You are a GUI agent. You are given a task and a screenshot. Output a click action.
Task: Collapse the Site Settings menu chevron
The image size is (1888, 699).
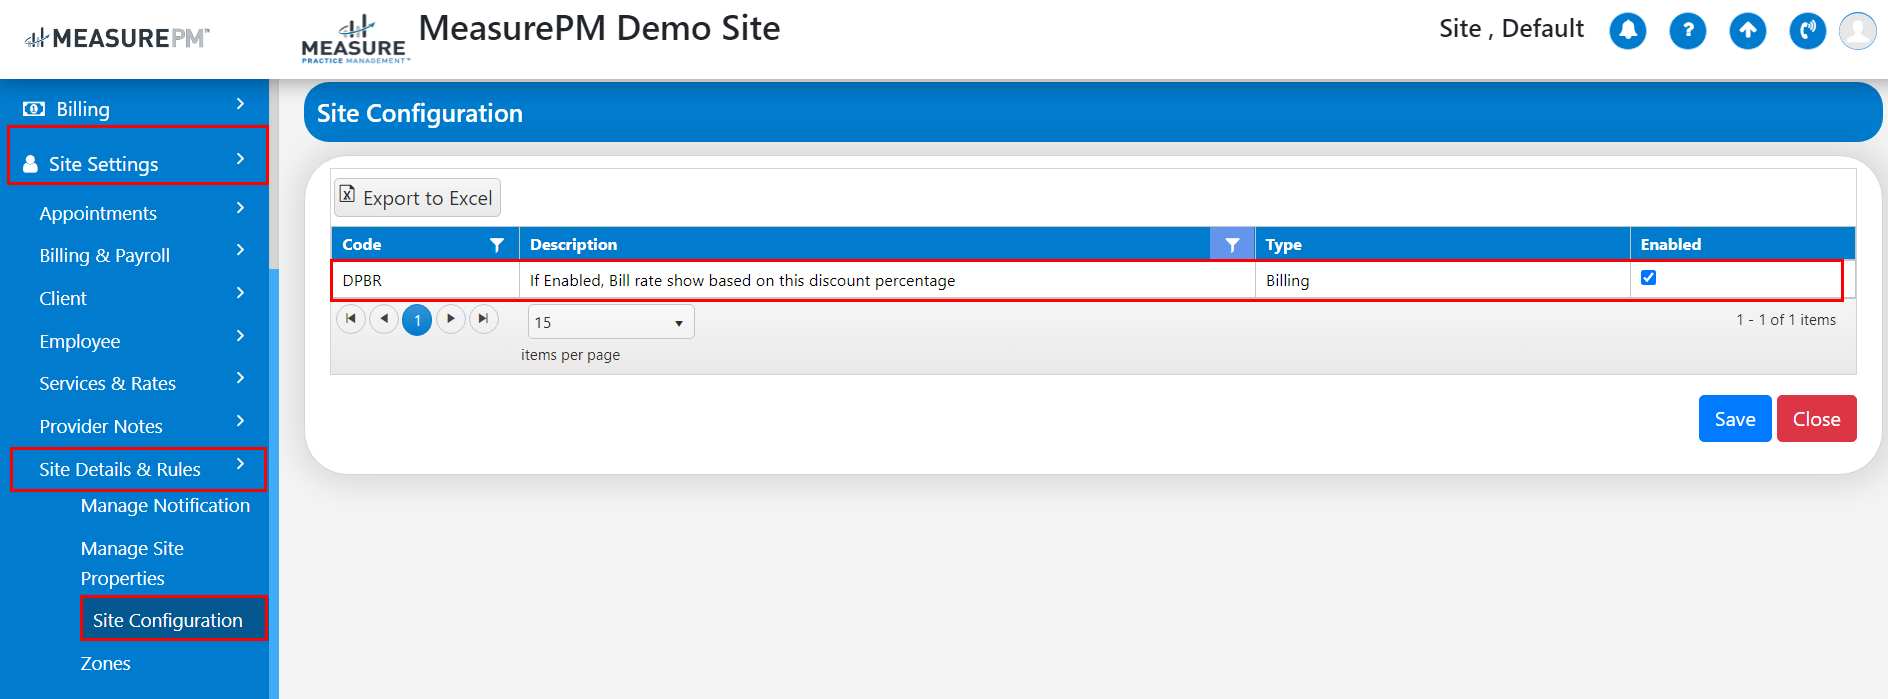pyautogui.click(x=240, y=159)
